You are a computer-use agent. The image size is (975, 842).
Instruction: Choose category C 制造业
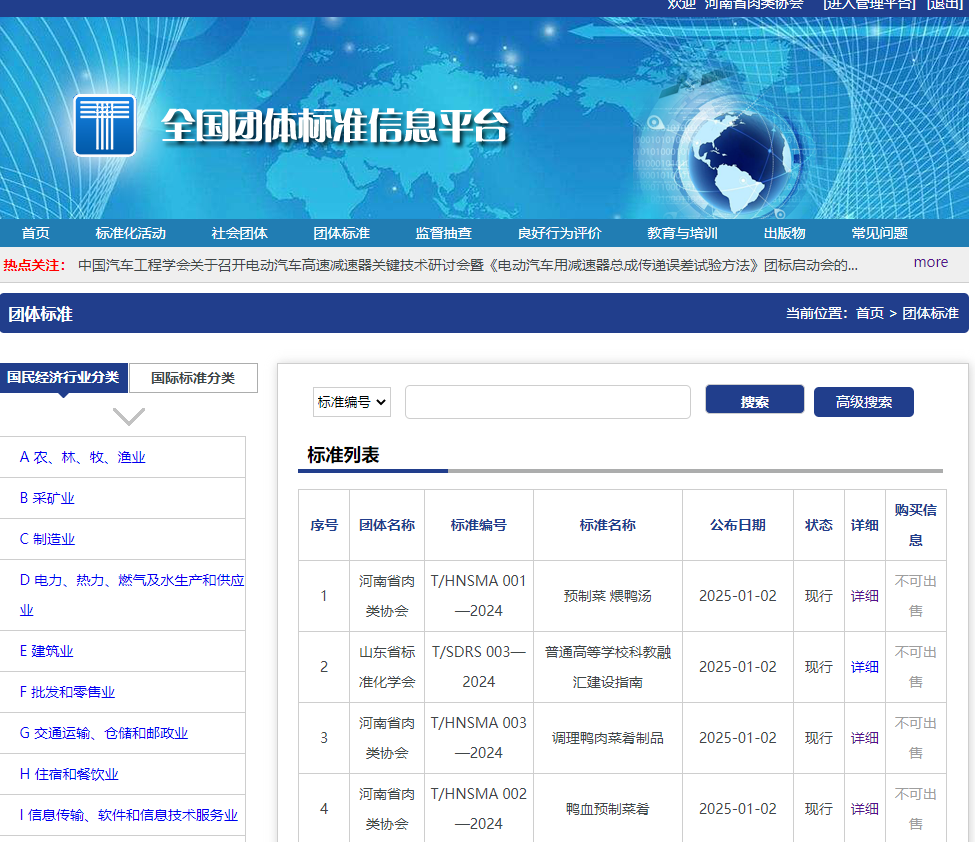(48, 539)
